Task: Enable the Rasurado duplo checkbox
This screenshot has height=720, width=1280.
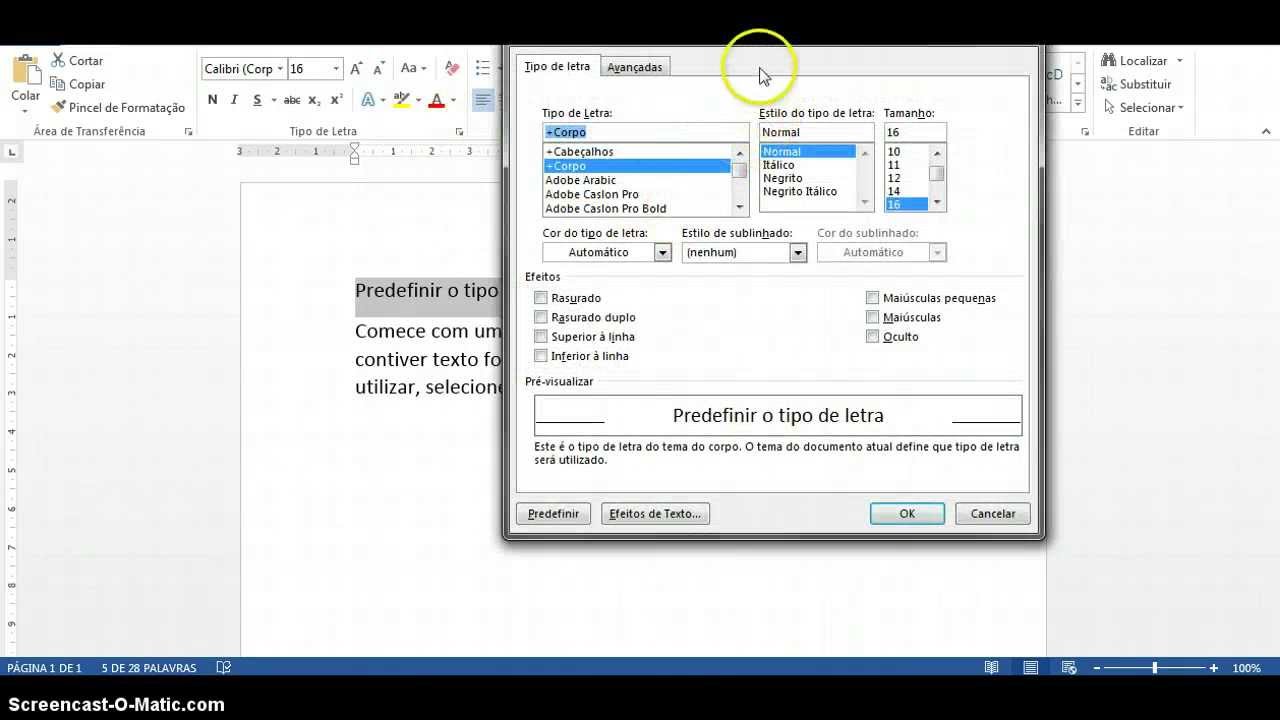Action: [541, 317]
